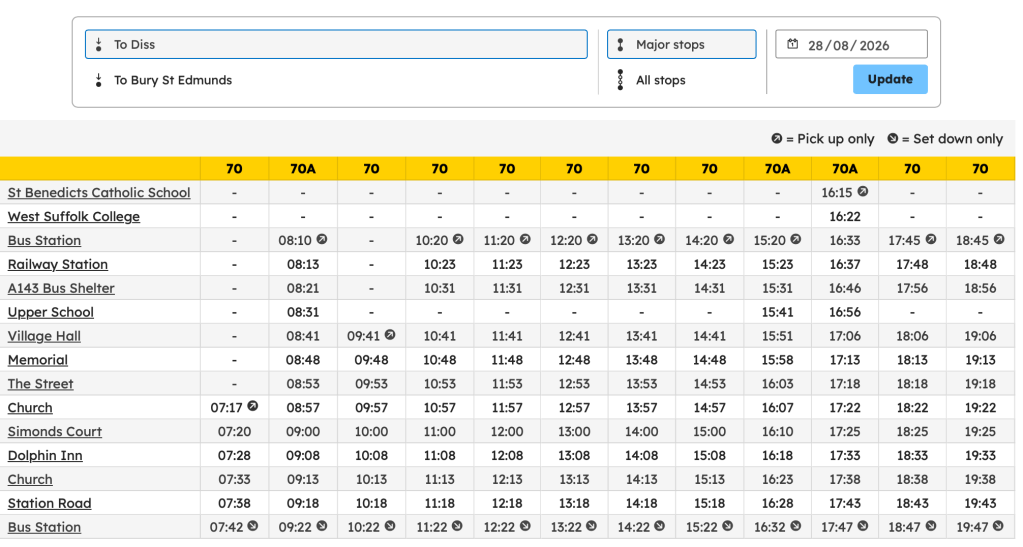Click the Update button

[890, 79]
